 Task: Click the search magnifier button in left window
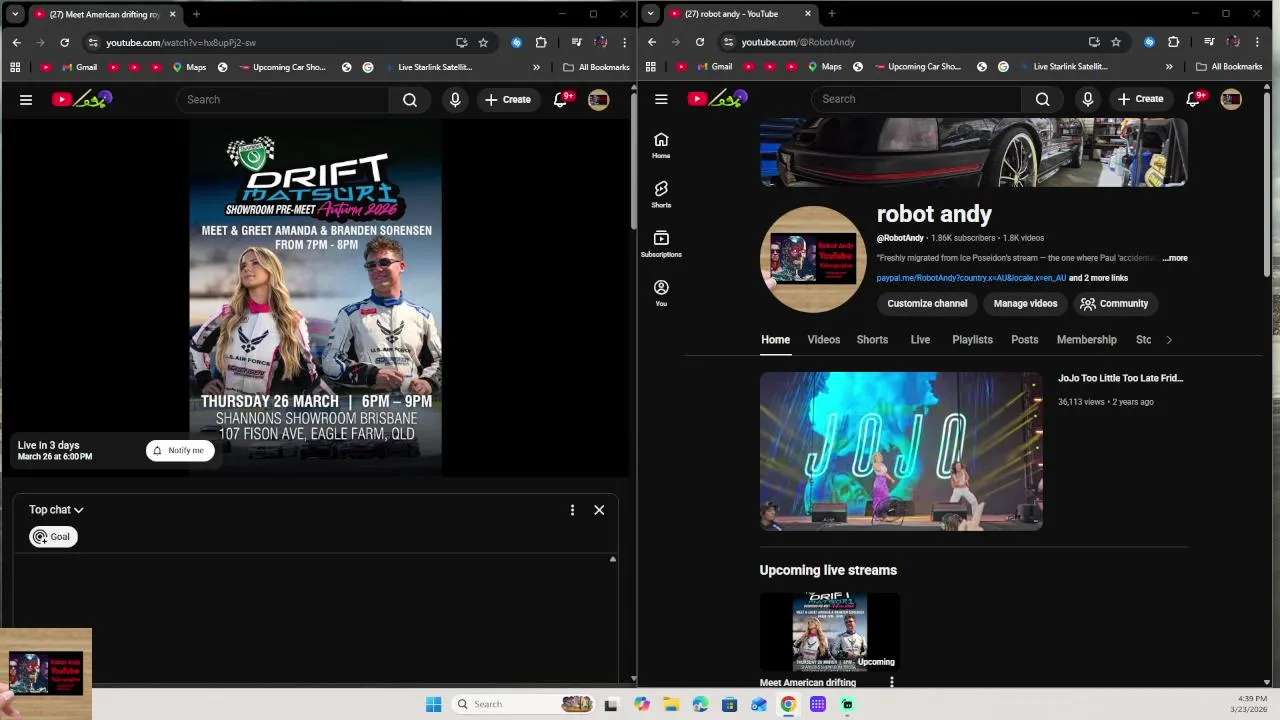[410, 99]
